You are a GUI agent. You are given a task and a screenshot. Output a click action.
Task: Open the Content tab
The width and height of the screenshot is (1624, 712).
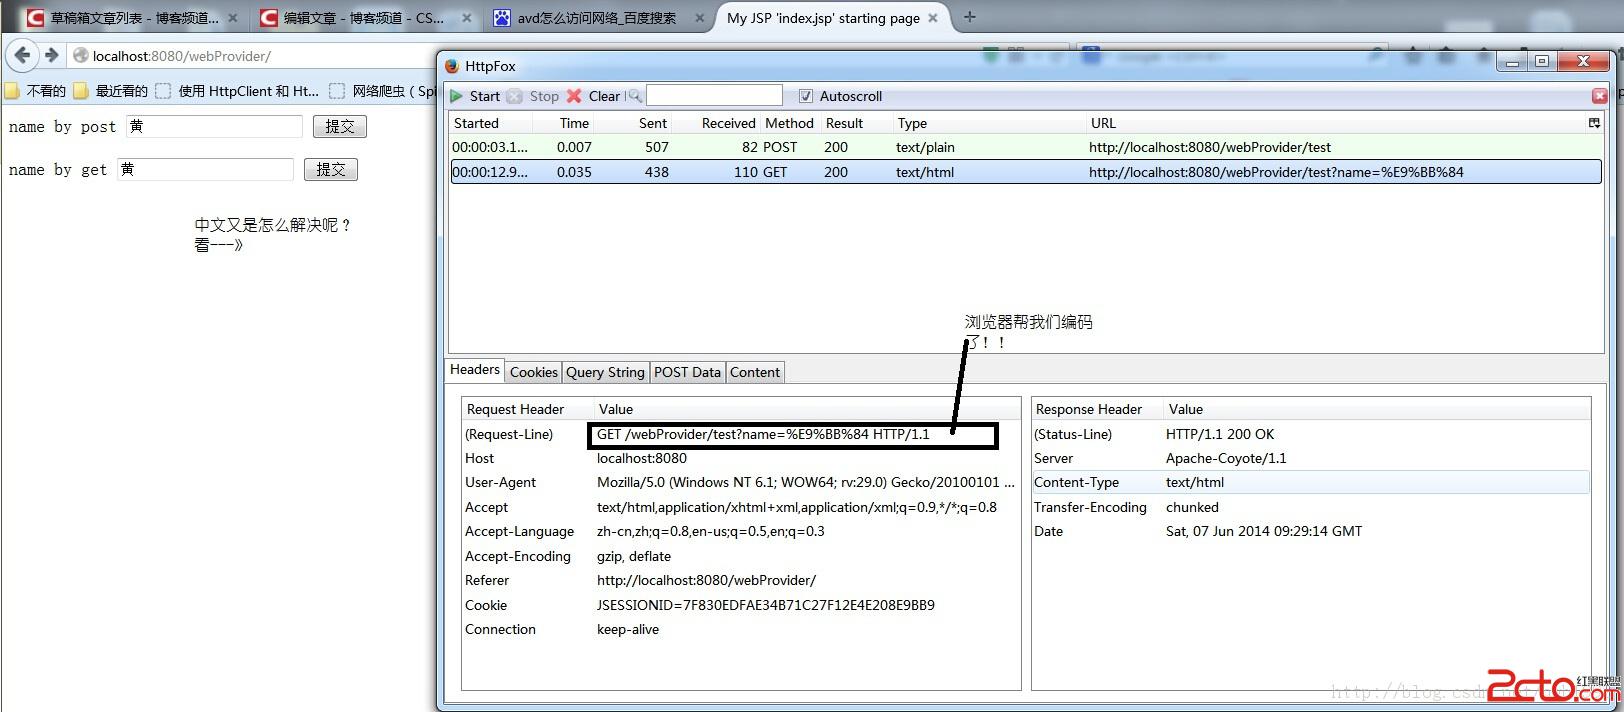(x=754, y=372)
